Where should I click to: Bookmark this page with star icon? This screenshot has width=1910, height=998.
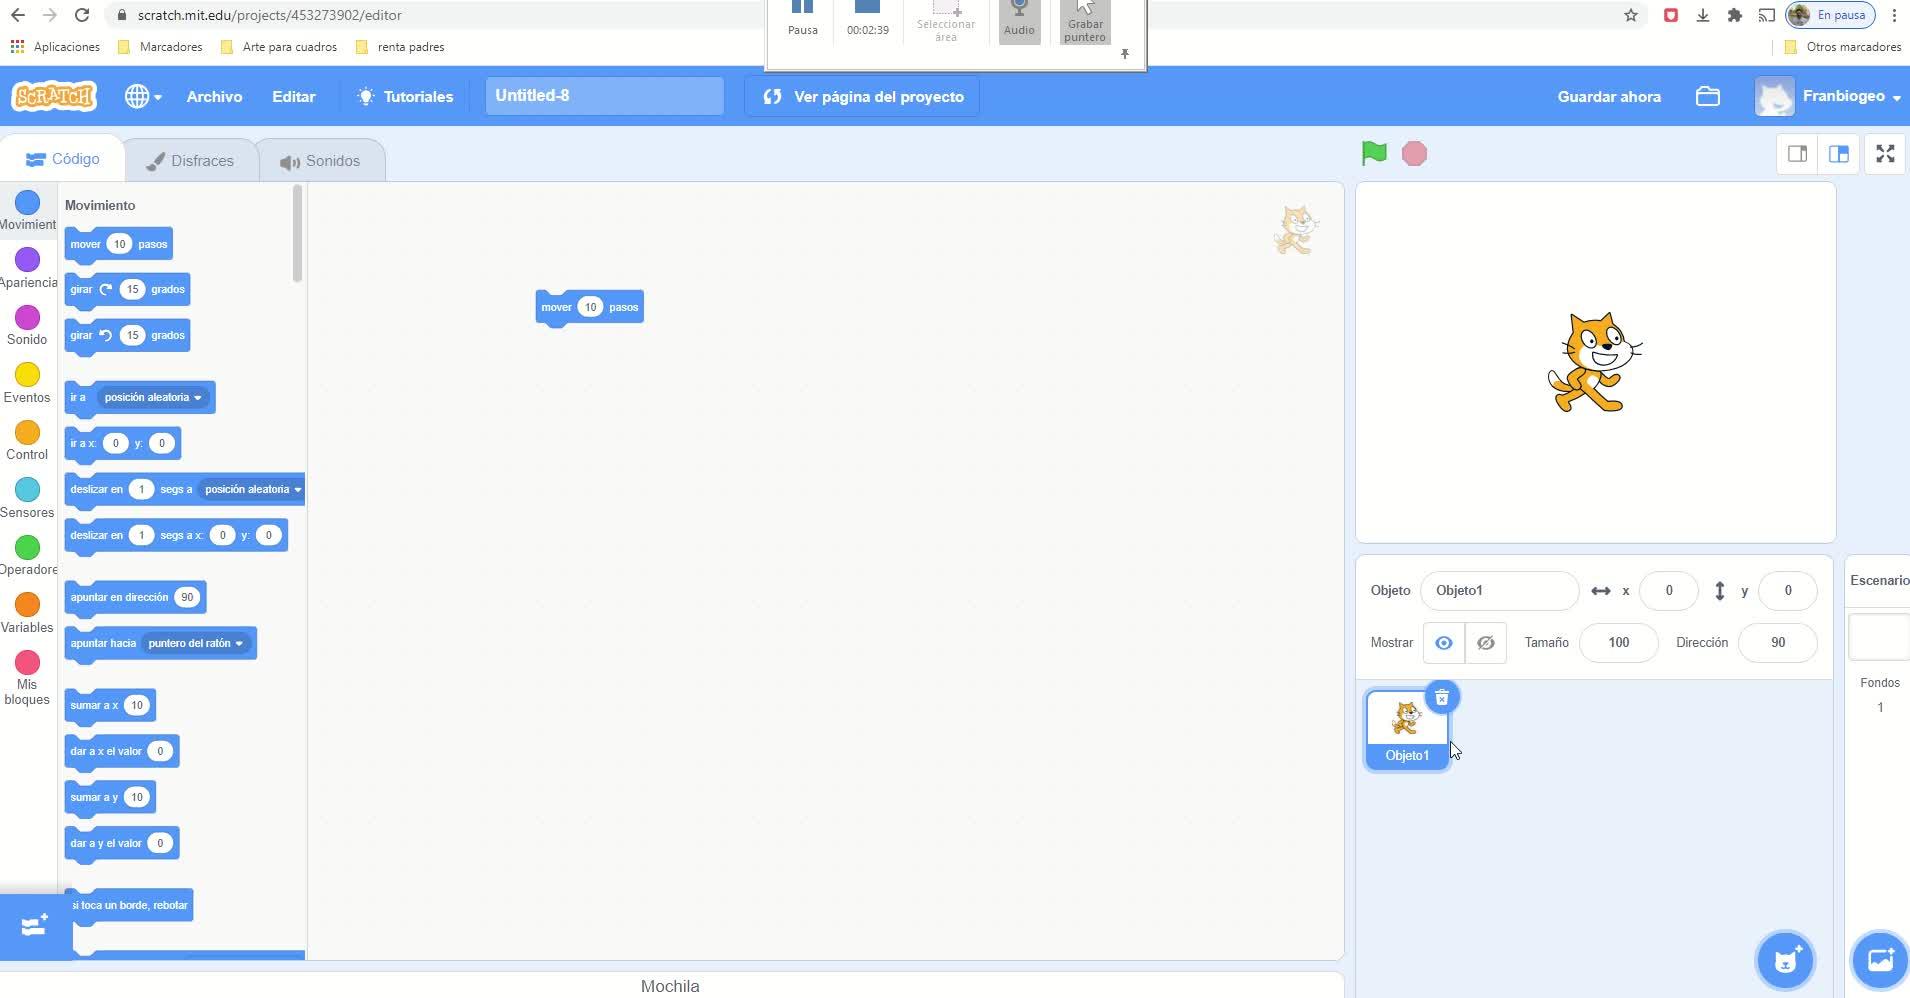click(x=1631, y=15)
